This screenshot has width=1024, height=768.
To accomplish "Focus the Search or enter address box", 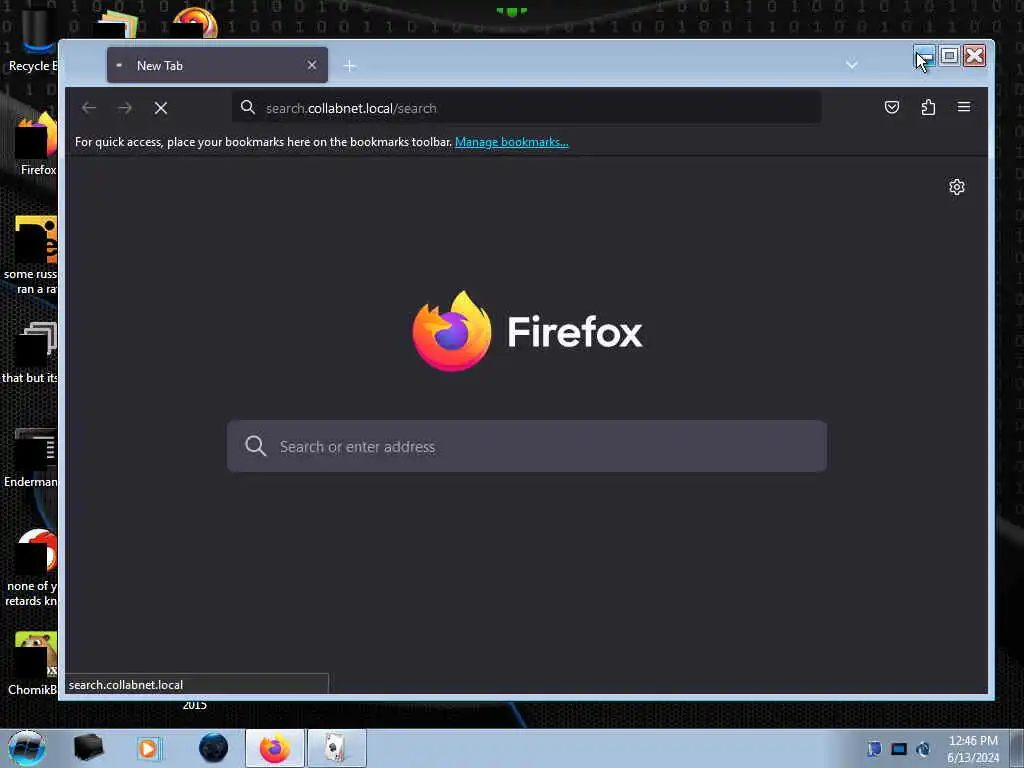I will 526,446.
